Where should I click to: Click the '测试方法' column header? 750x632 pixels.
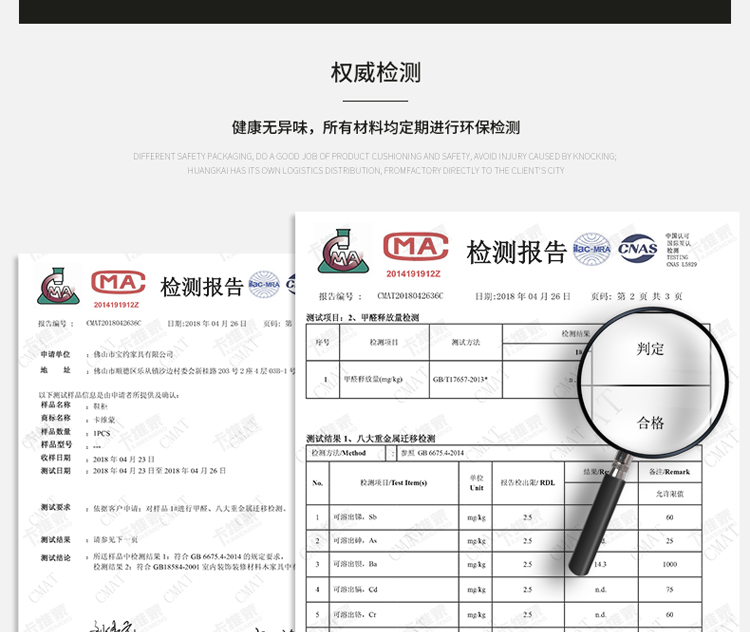pyautogui.click(x=465, y=342)
